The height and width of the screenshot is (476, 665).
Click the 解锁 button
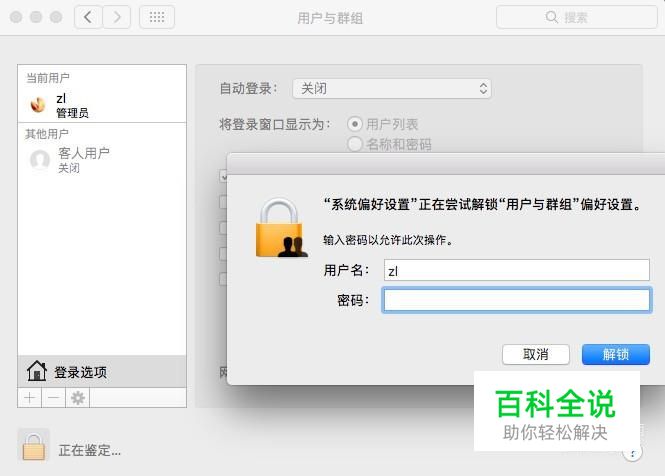[616, 354]
